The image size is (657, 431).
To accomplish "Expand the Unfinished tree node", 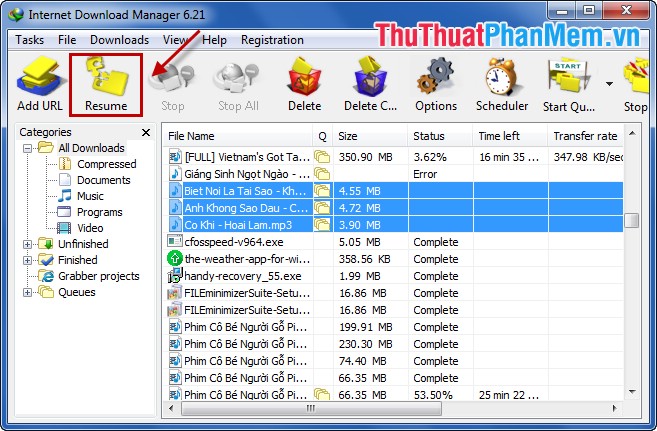I will coord(27,244).
